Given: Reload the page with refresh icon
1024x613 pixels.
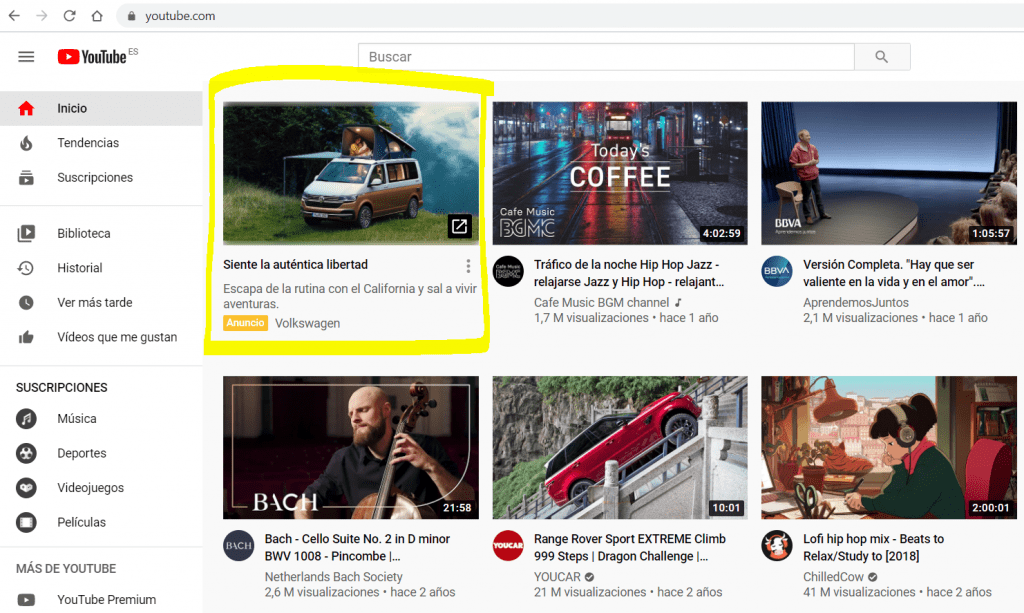Looking at the screenshot, I should [x=69, y=16].
